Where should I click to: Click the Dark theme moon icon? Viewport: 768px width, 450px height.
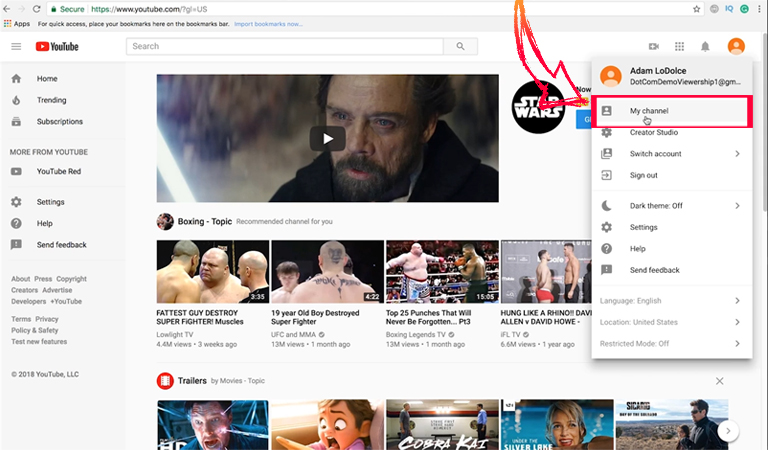(606, 206)
